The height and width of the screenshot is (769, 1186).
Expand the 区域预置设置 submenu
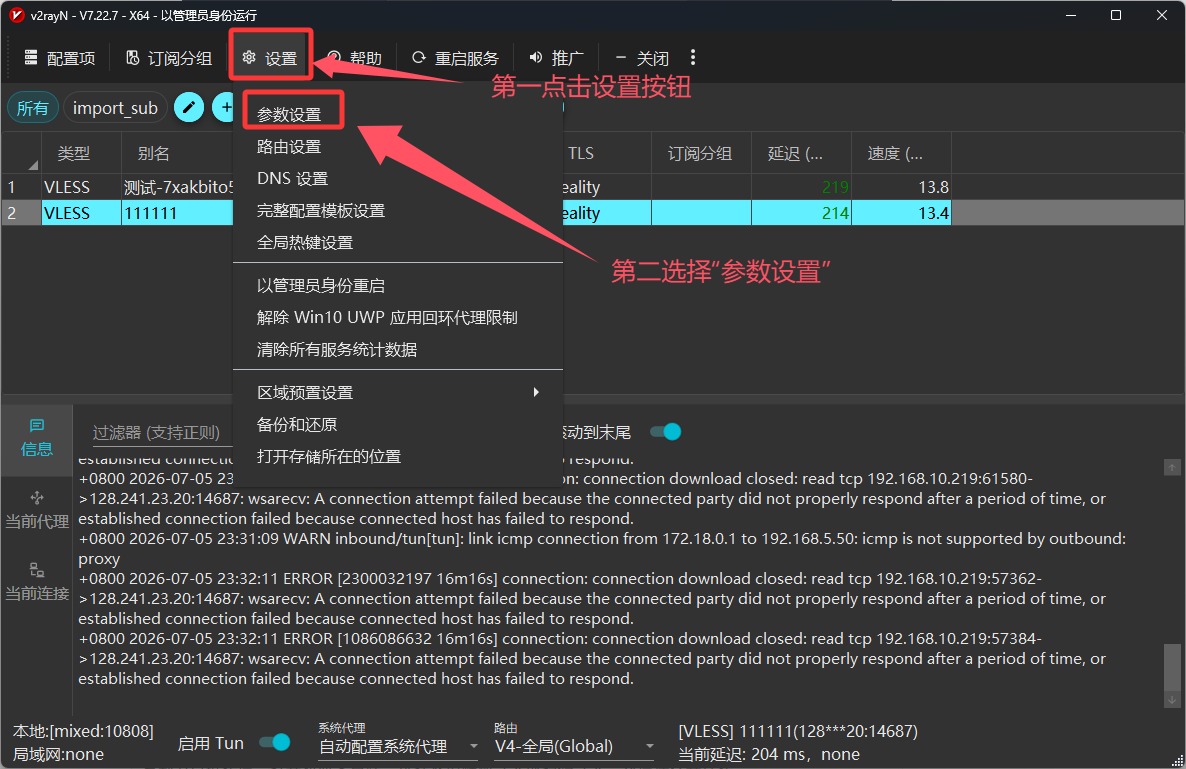pyautogui.click(x=398, y=392)
